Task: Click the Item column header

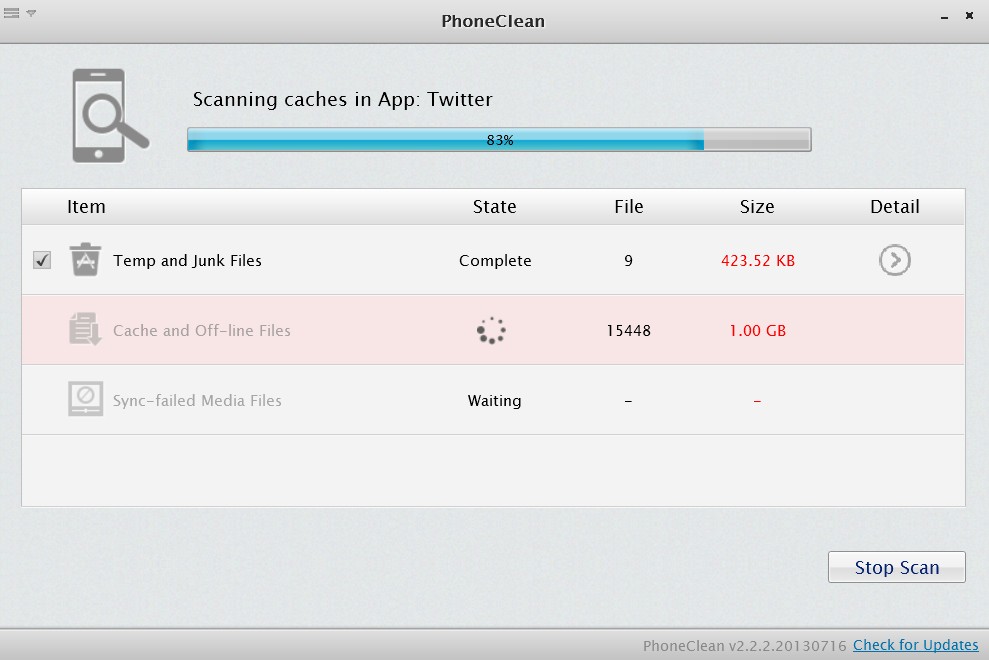Action: [x=86, y=206]
